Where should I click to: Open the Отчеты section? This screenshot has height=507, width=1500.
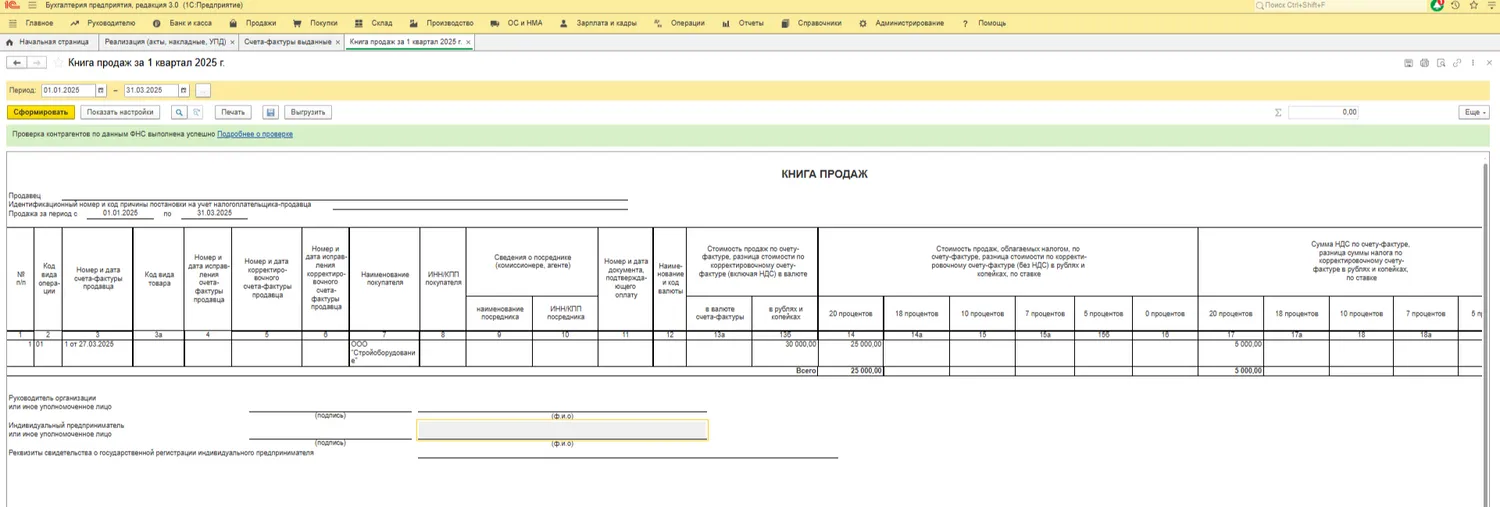(x=742, y=22)
